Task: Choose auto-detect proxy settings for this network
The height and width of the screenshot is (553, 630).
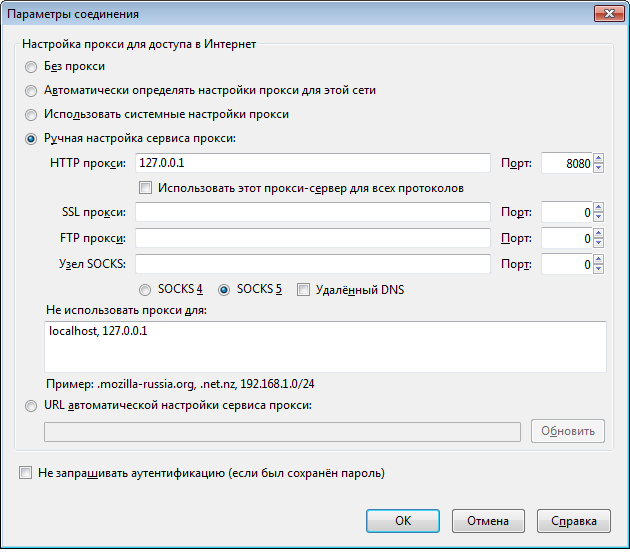Action: tap(31, 91)
